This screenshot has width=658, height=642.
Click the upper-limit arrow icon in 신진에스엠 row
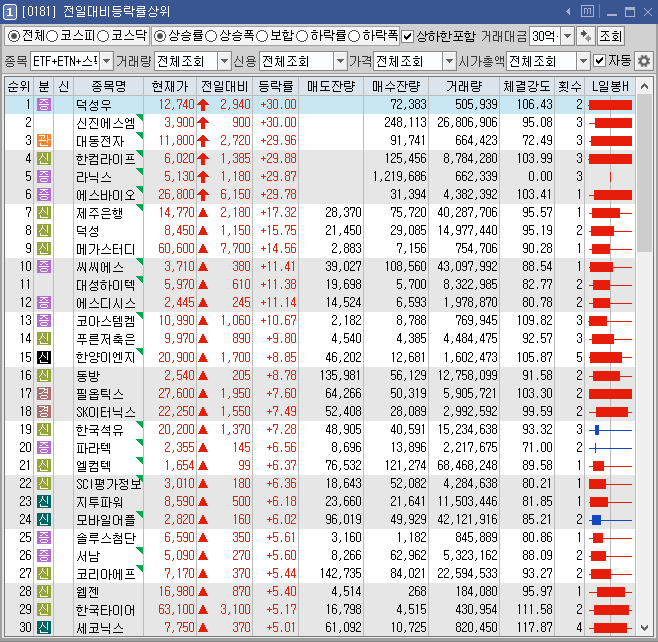[203, 123]
